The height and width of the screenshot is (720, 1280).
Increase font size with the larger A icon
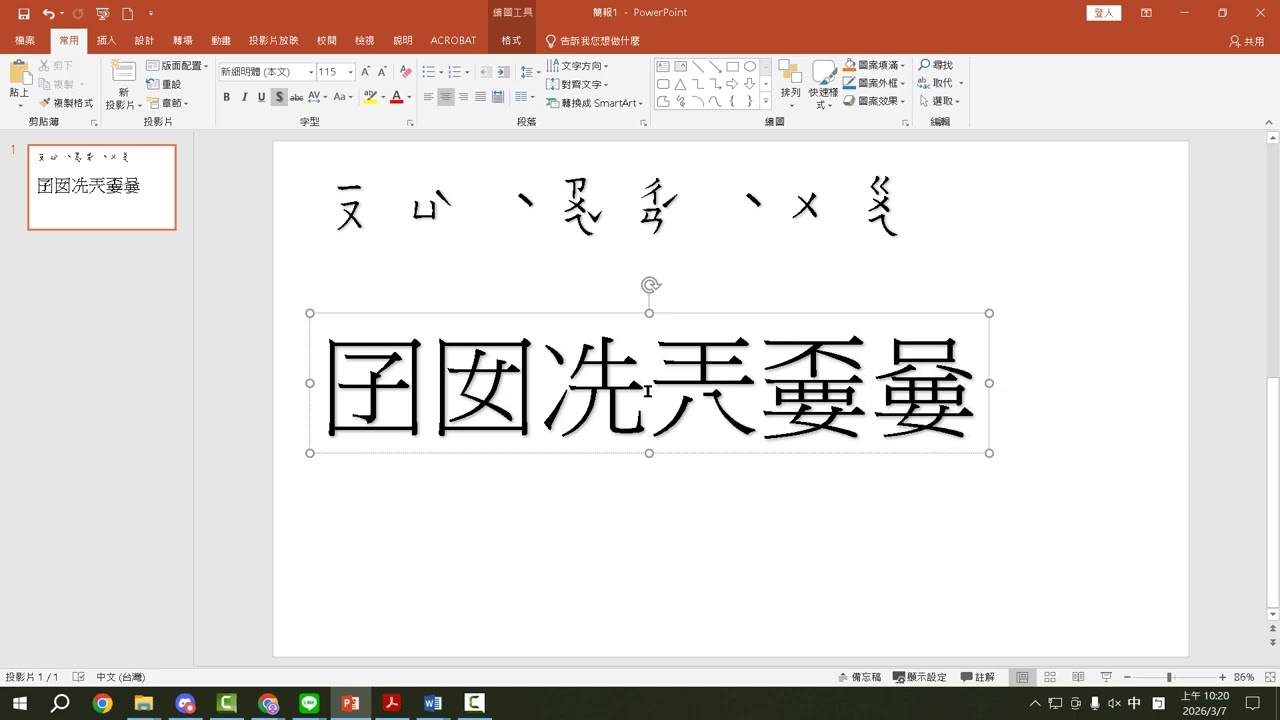coord(365,72)
